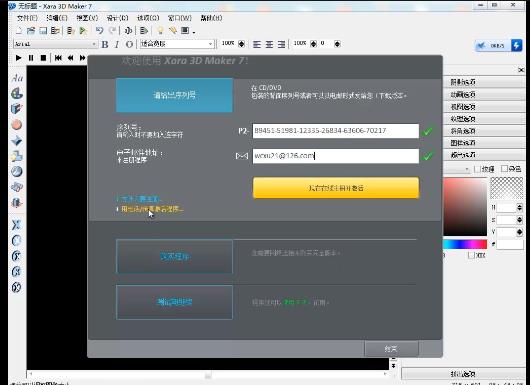Image resolution: width=530 pixels, height=385 pixels.
Task: Click the light bulb lighting icon
Action: [x=160, y=31]
